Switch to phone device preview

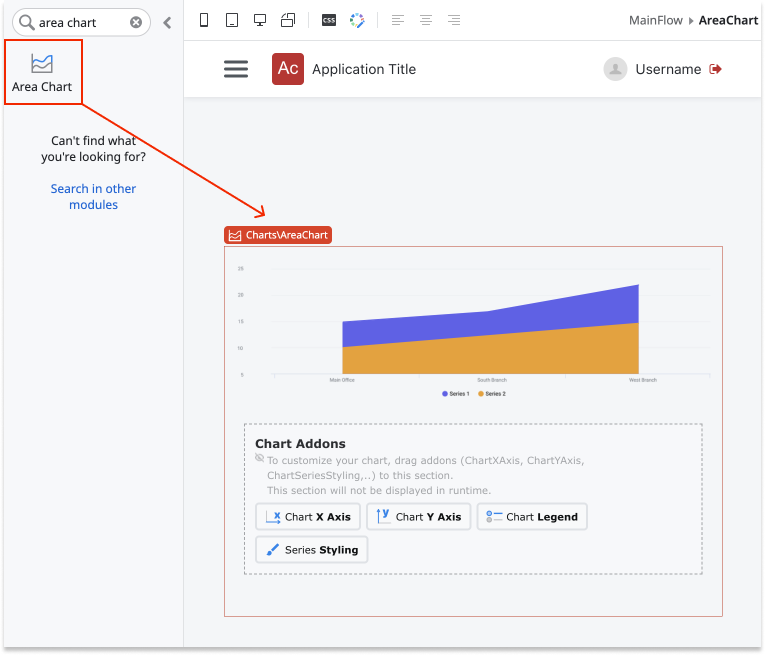204,20
